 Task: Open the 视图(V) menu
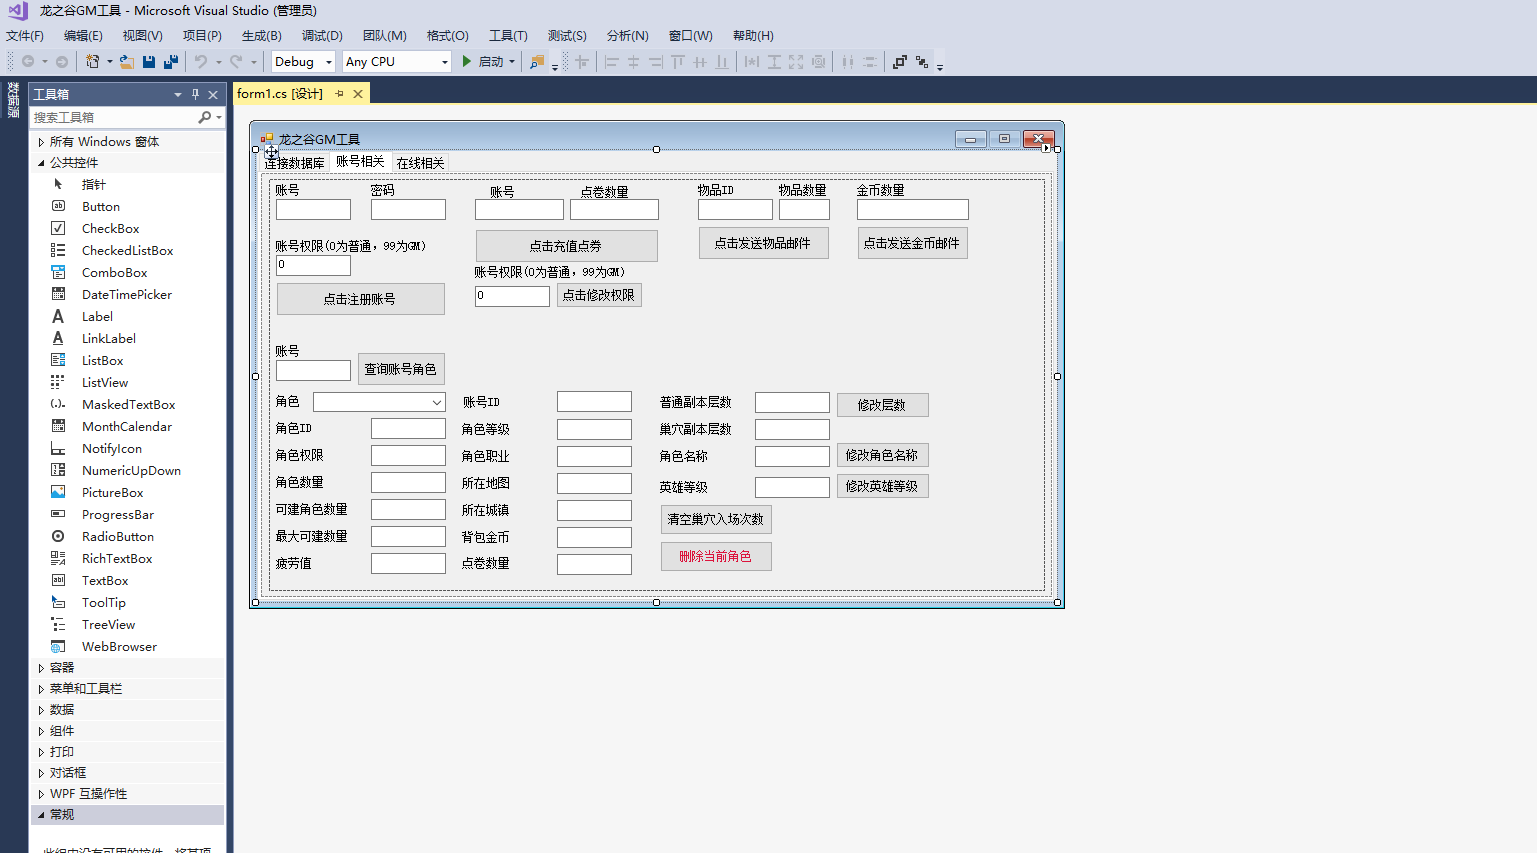[143, 35]
